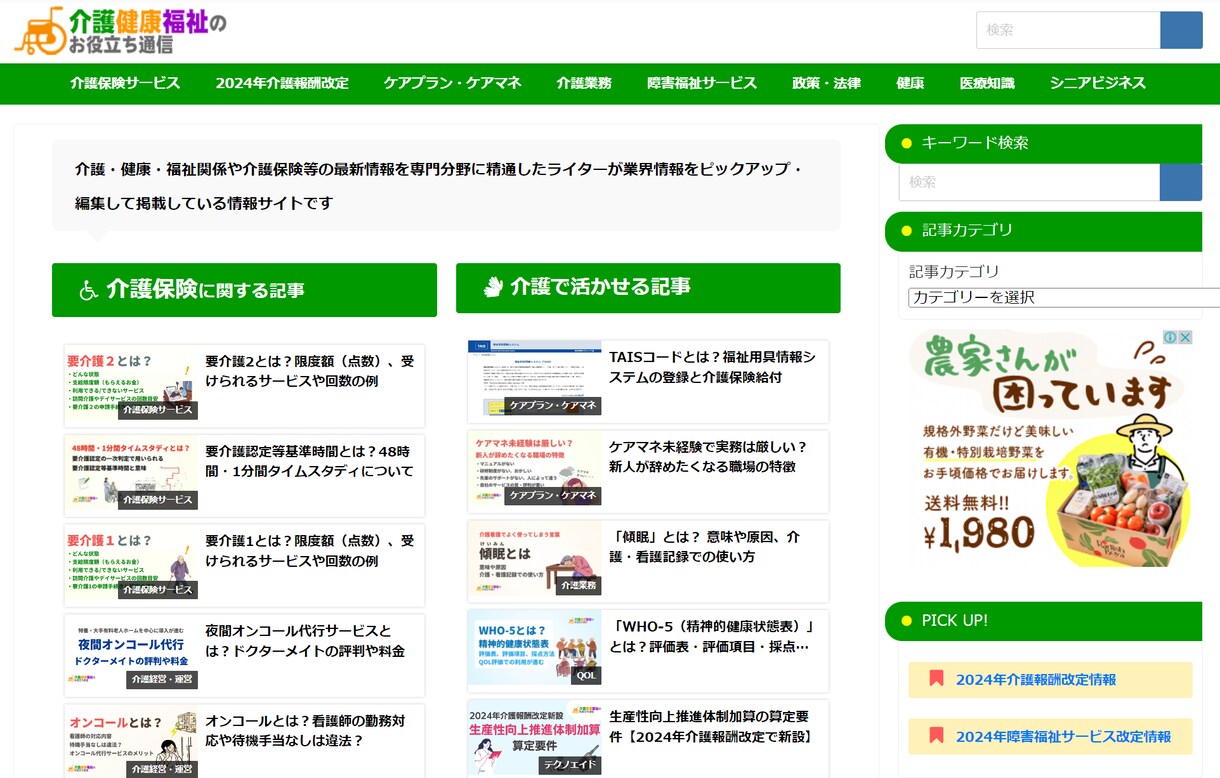Open article 「傾眠」とは？意味や原因
The image size is (1220, 778).
pos(705,547)
